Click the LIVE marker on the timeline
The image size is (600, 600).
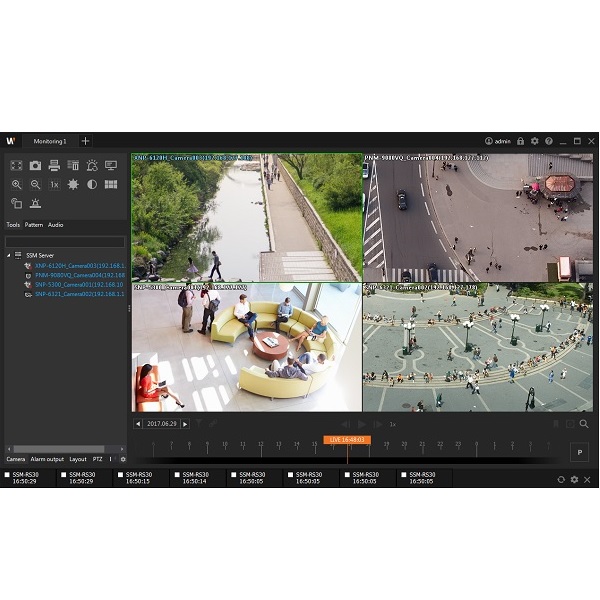346,439
